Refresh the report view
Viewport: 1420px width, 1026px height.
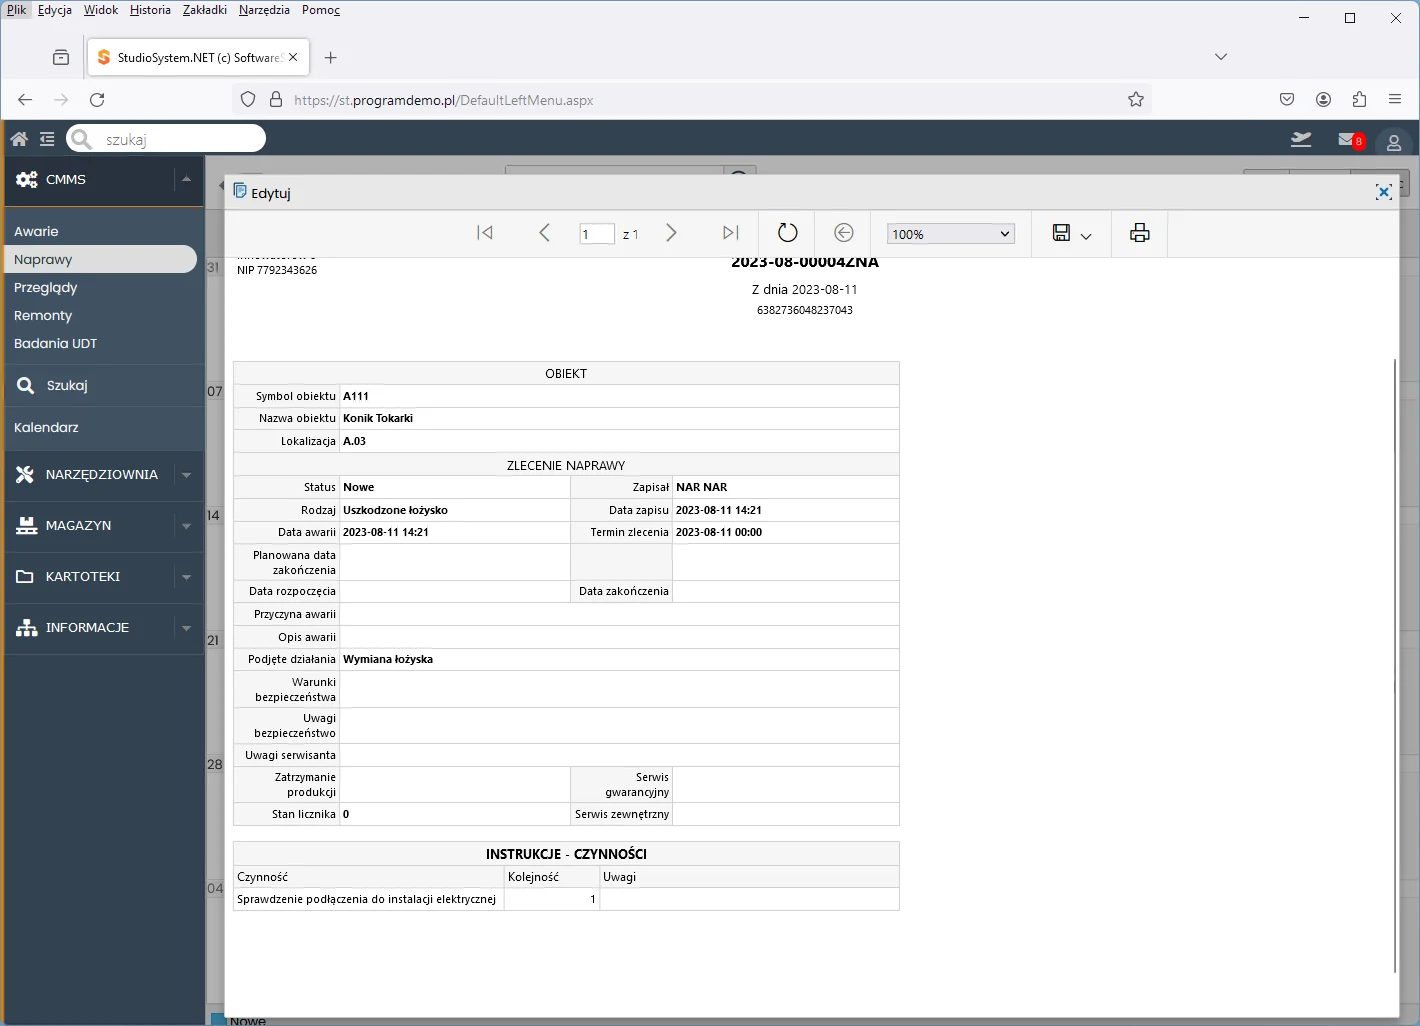[788, 233]
